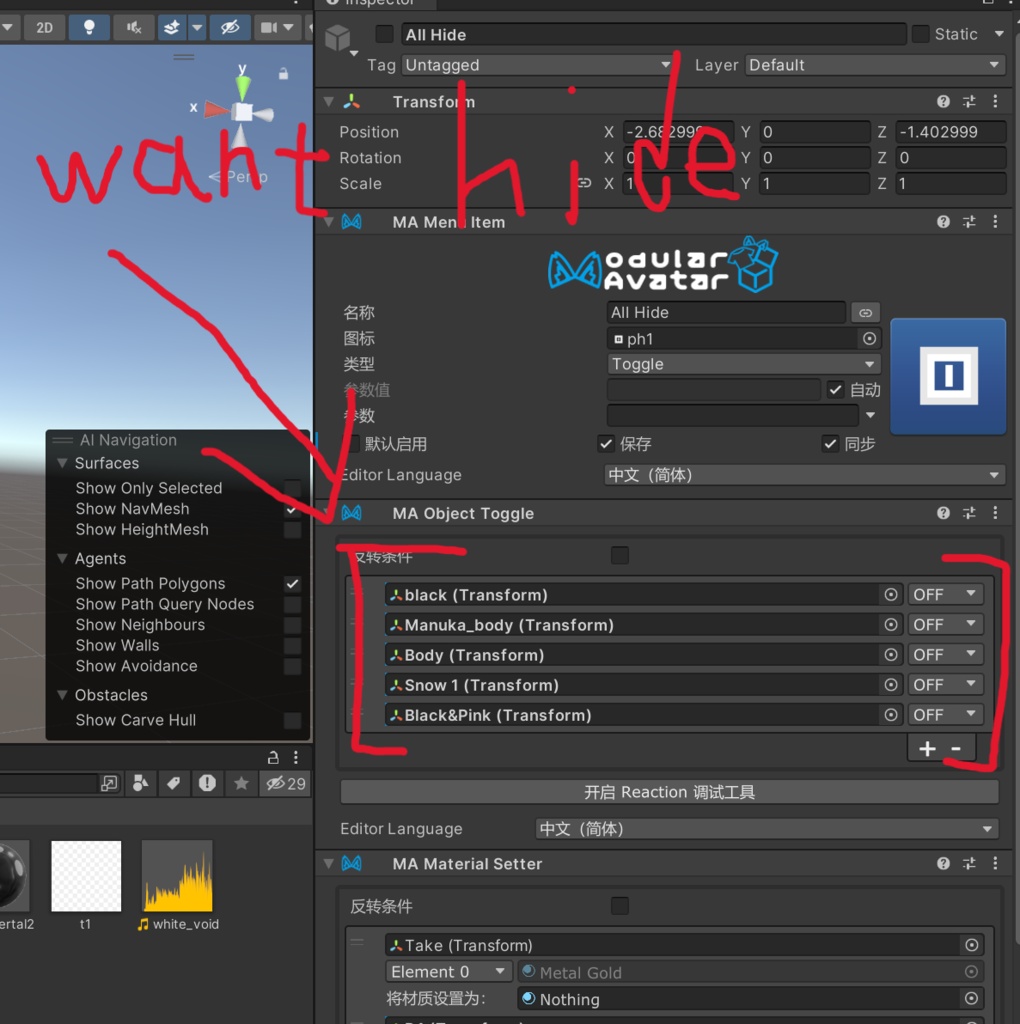1020x1024 pixels.
Task: Click object picker for black (Transform)
Action: click(x=891, y=595)
